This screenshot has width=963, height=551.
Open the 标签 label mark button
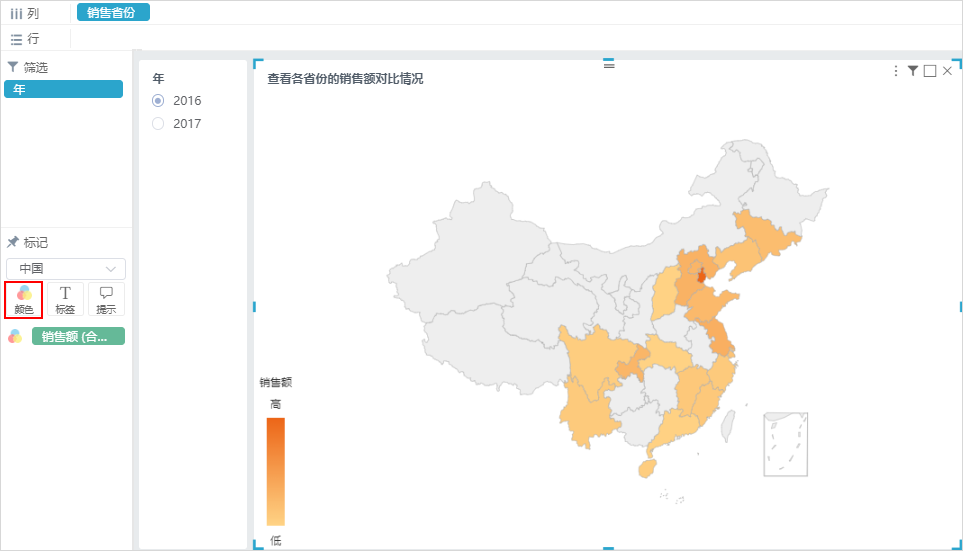tap(65, 300)
